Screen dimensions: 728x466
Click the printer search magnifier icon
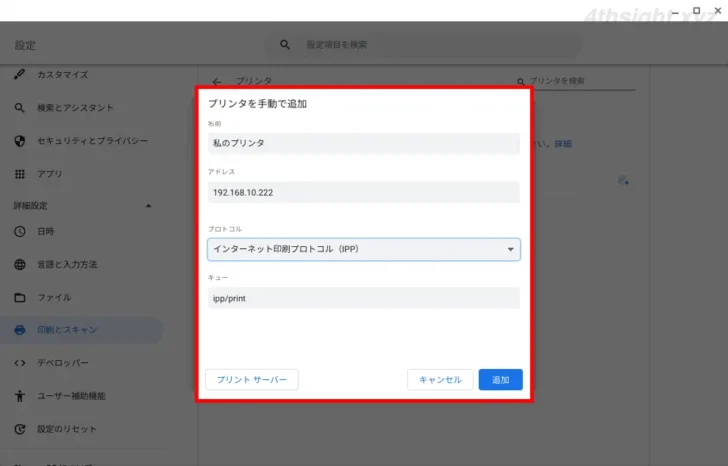click(520, 82)
